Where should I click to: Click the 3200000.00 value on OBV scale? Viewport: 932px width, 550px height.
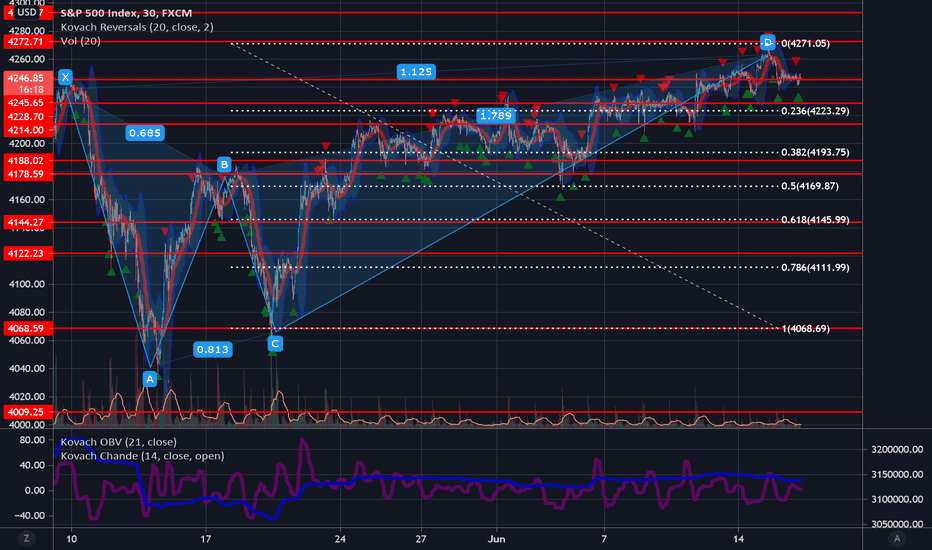(897, 450)
